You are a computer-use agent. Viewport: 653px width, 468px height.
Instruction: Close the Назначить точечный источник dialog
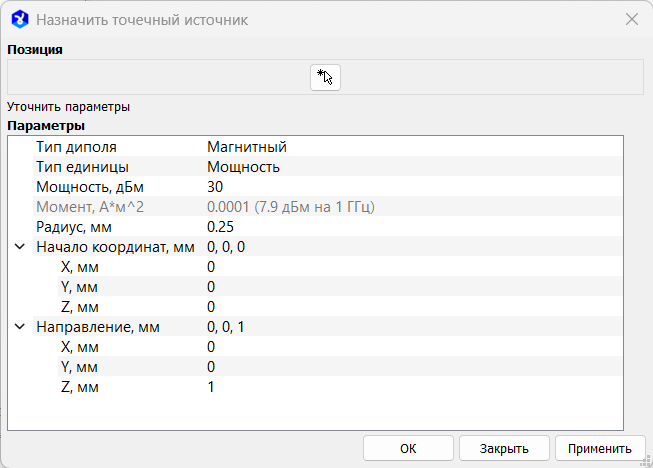click(x=631, y=19)
